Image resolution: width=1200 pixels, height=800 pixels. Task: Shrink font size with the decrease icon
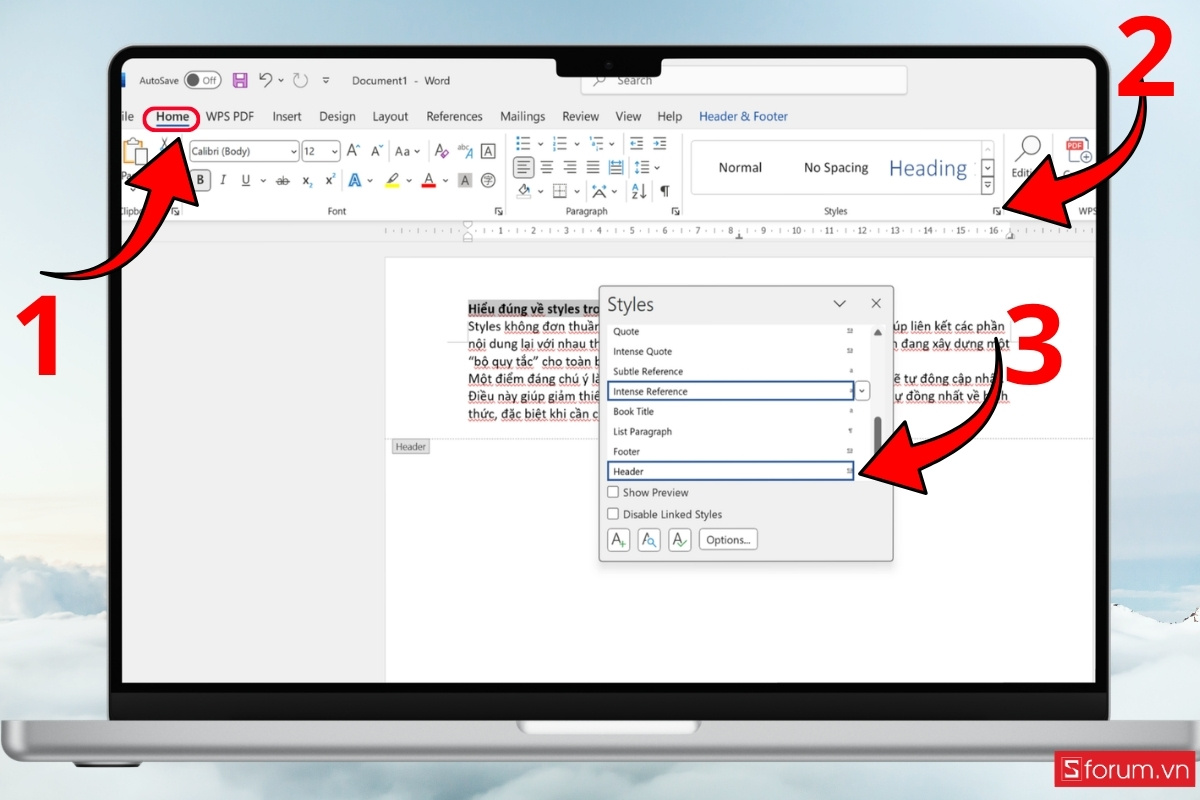click(377, 151)
